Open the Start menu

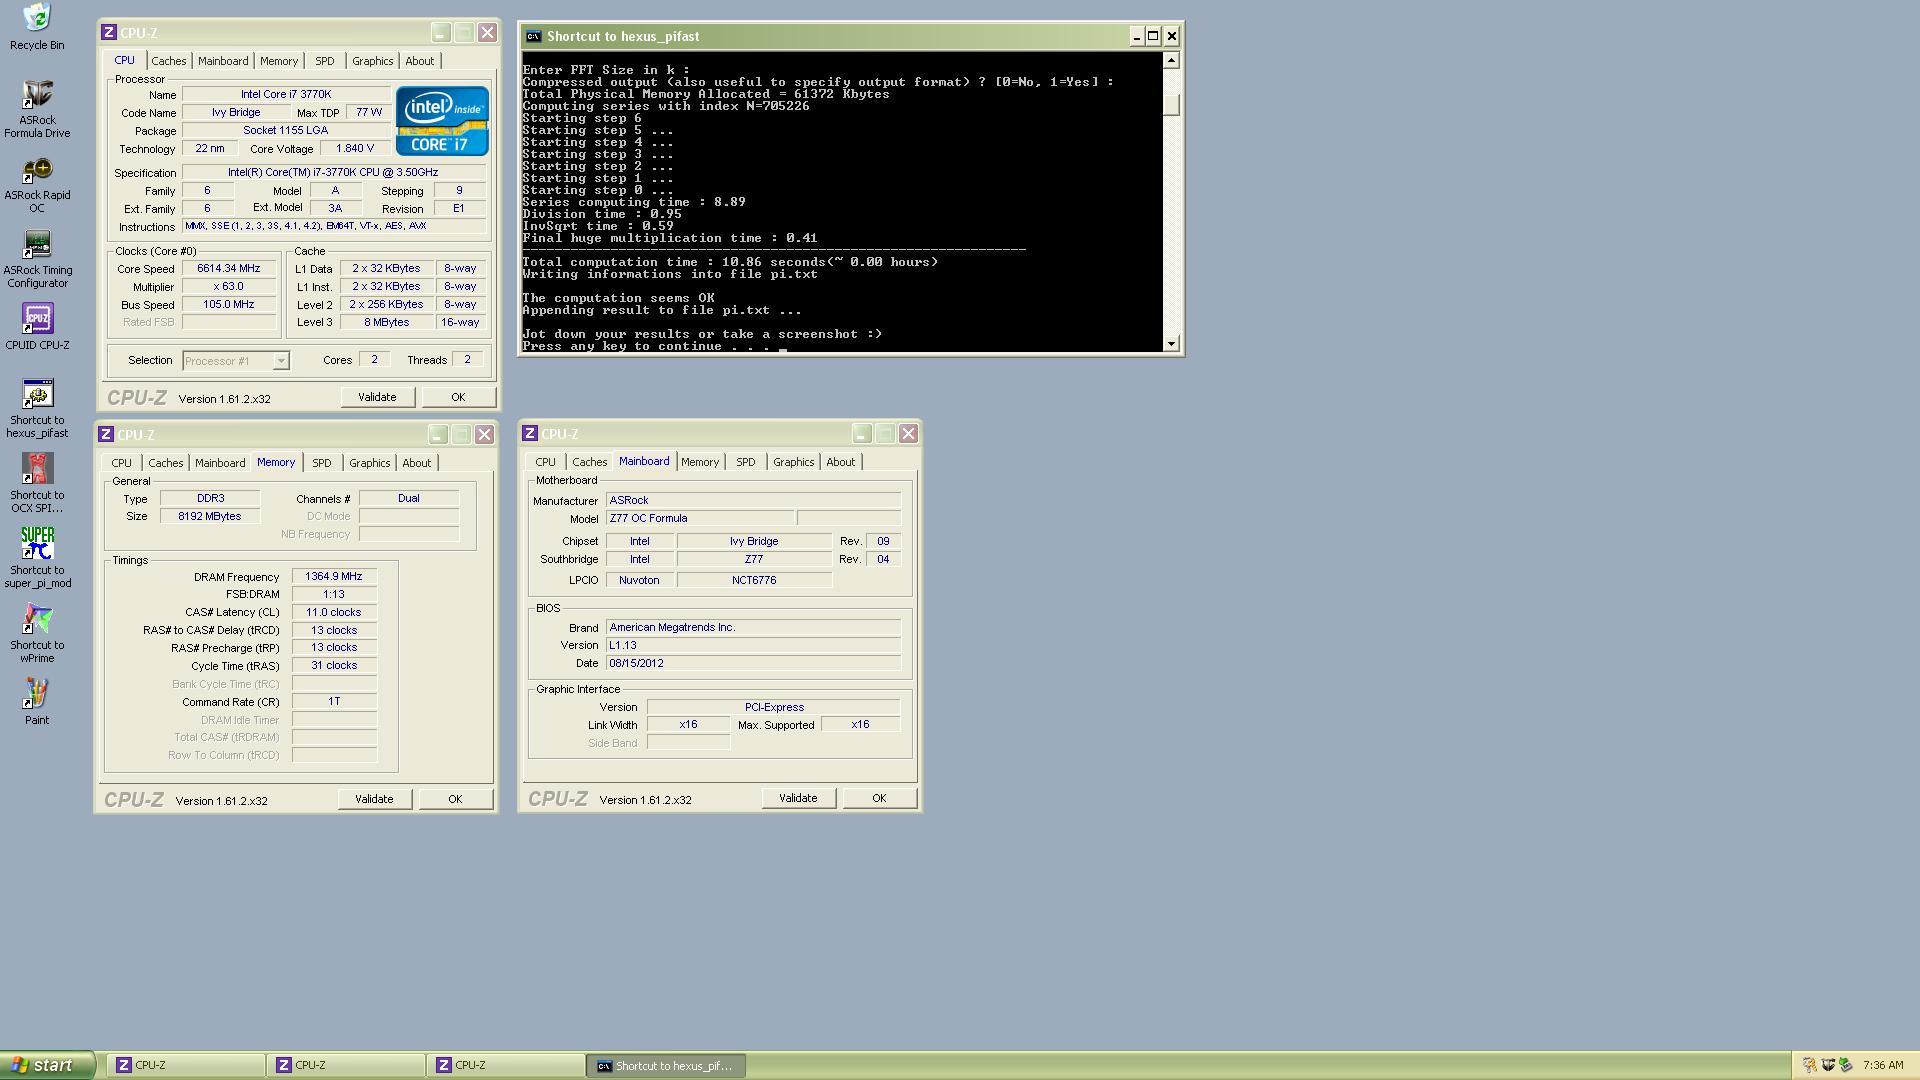pos(47,1065)
